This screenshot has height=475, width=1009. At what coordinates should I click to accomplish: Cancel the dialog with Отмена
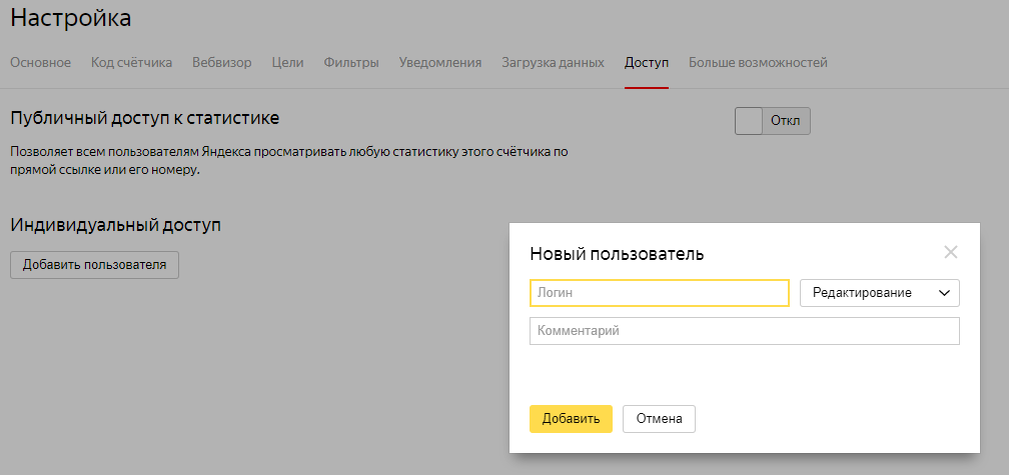click(x=659, y=418)
